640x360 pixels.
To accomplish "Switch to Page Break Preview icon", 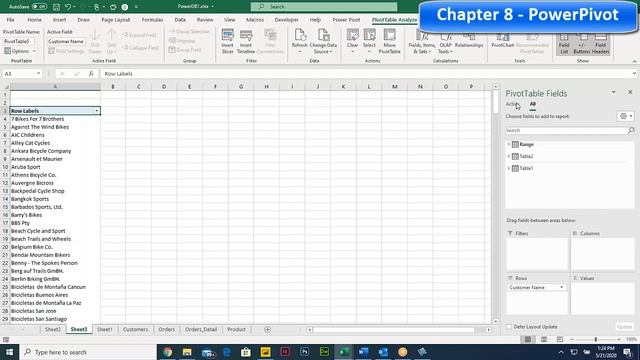I will click(x=560, y=339).
